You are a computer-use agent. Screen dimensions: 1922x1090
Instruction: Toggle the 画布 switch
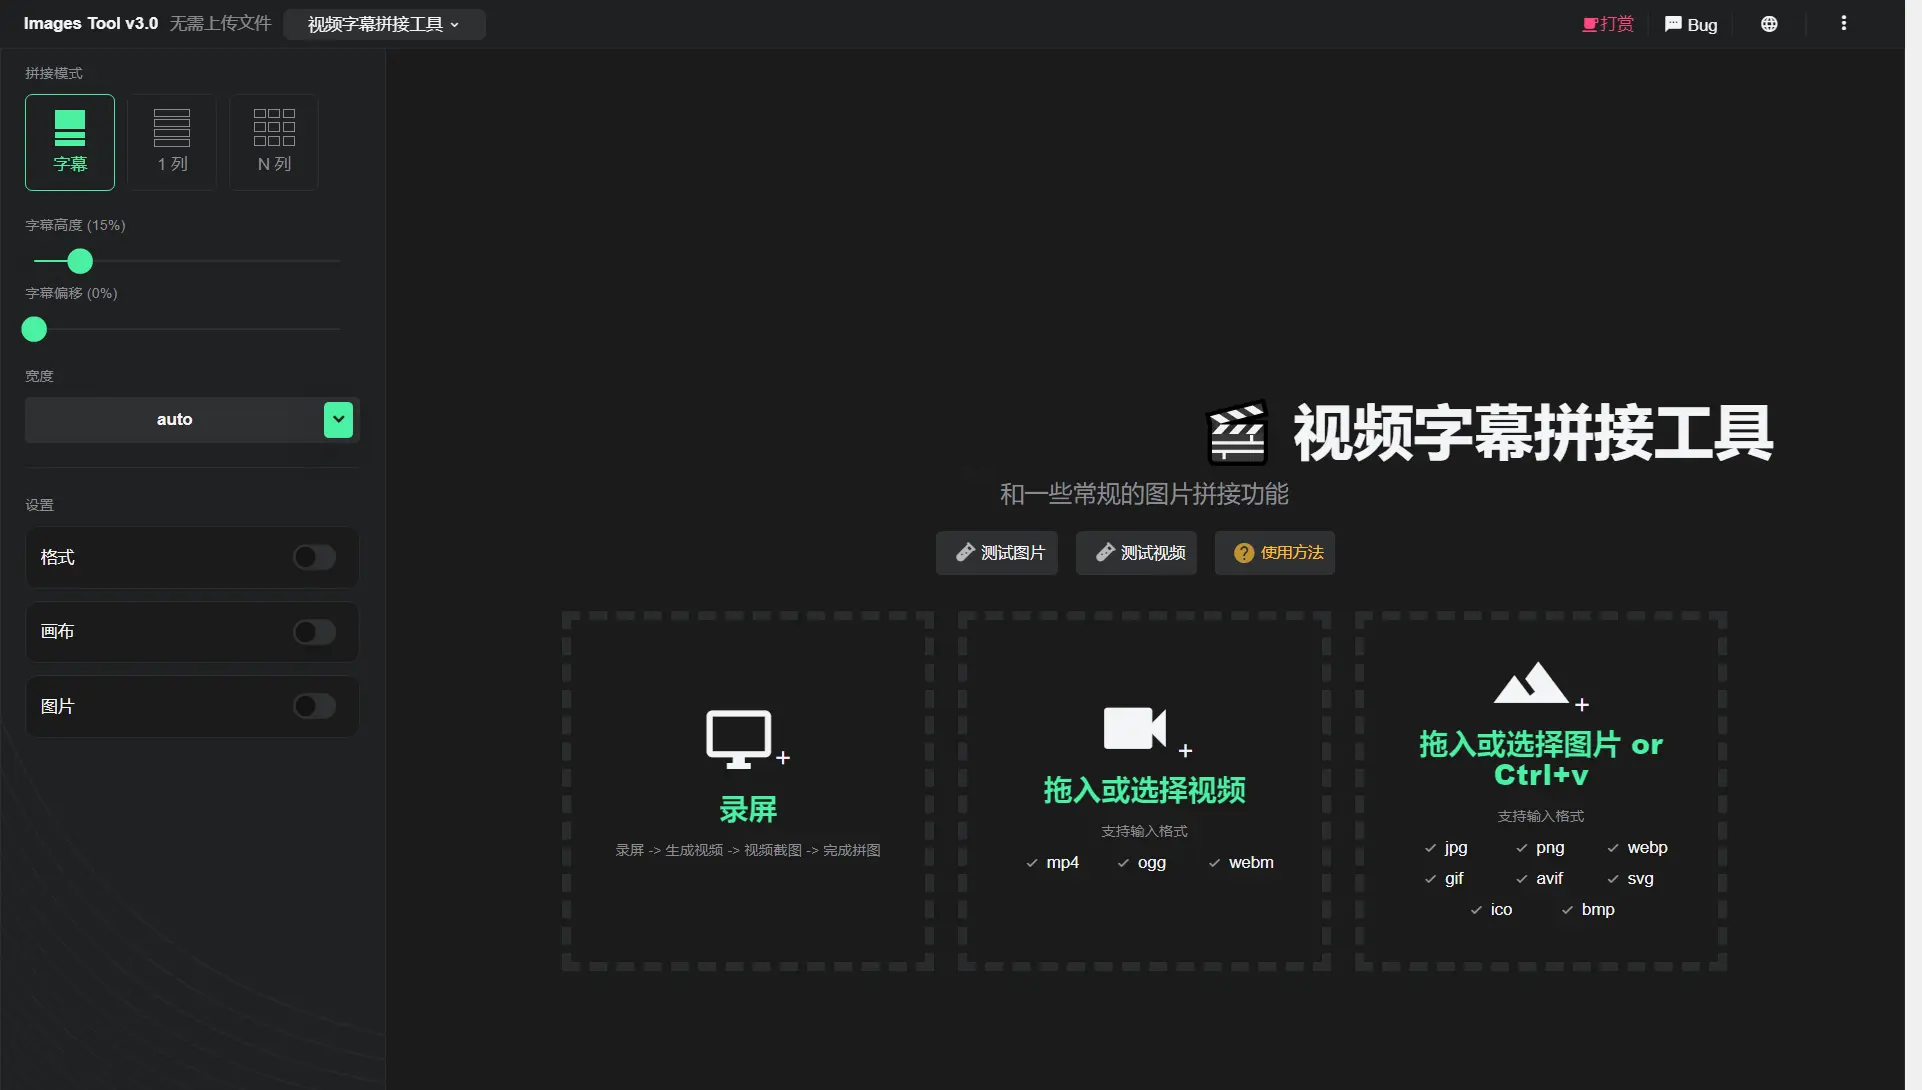click(x=314, y=632)
